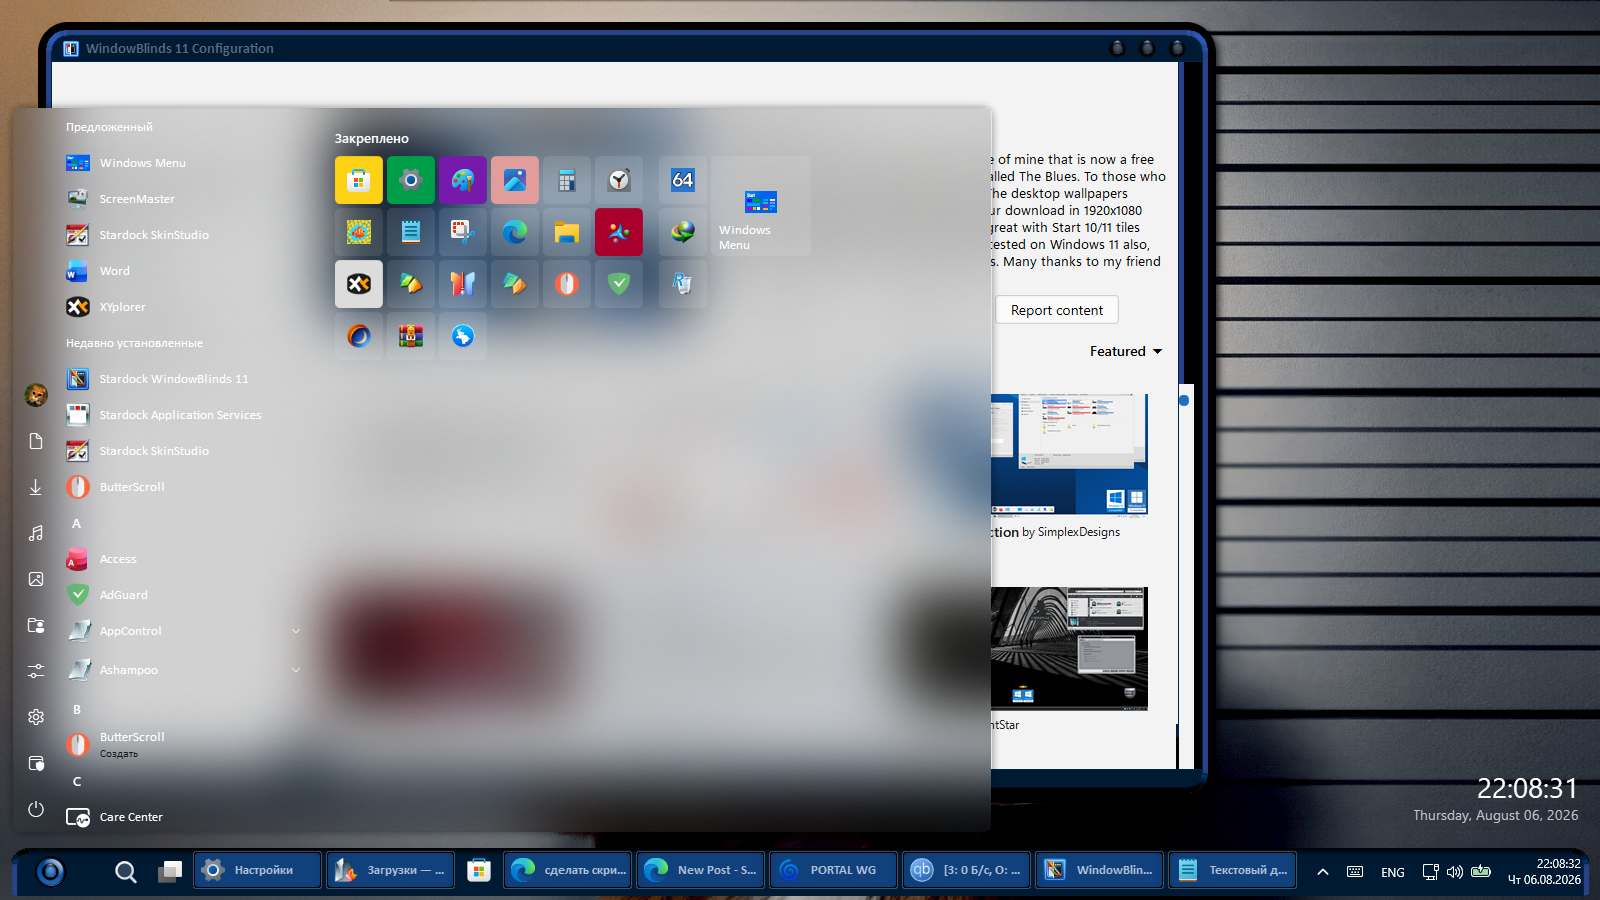Switch to the PORTAL WG taskbar window
The width and height of the screenshot is (1600, 900).
pyautogui.click(x=833, y=870)
